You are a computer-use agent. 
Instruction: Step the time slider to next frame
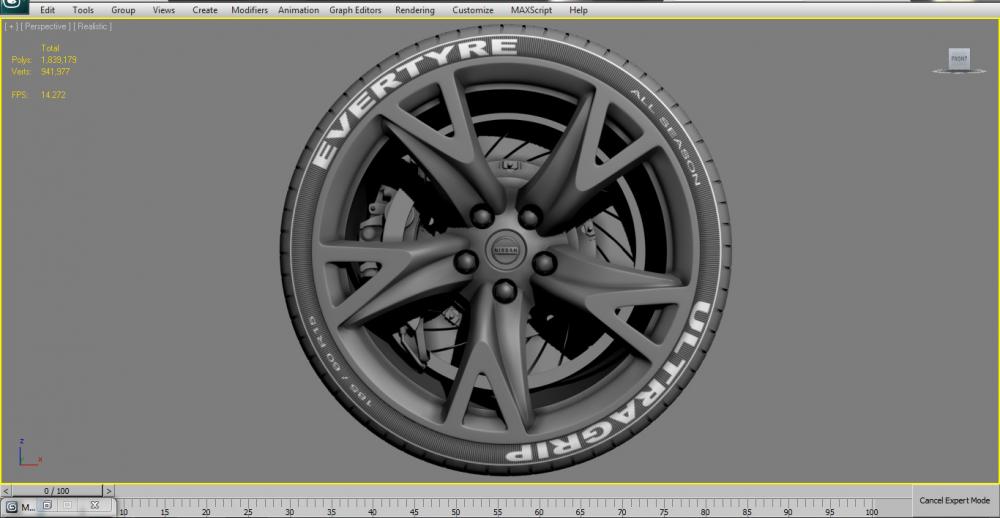point(109,491)
